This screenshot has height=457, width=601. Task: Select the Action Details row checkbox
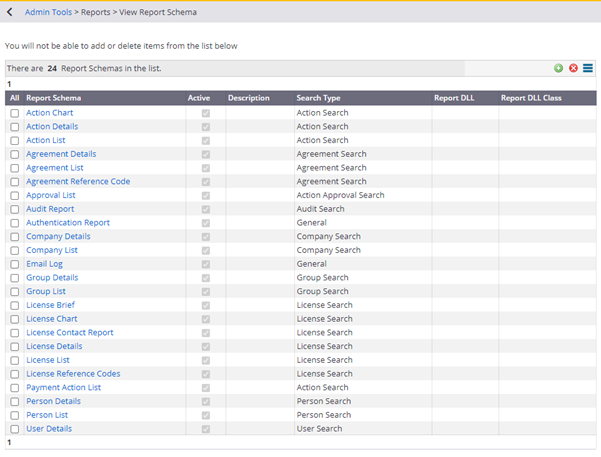click(x=15, y=127)
